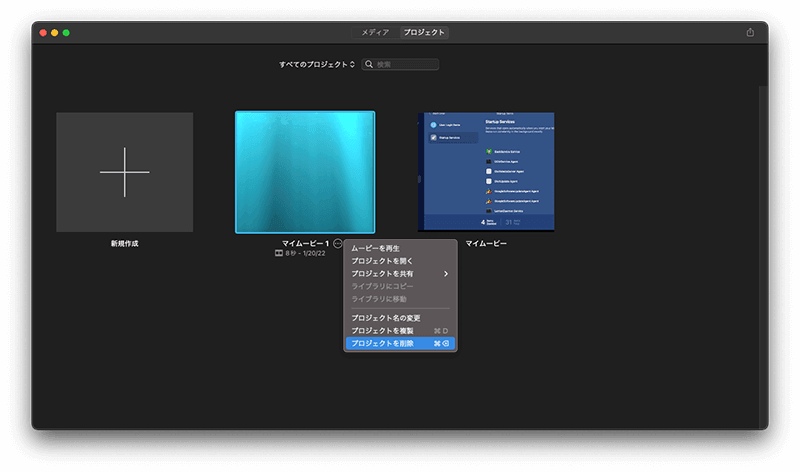The height and width of the screenshot is (472, 800).
Task: Click the share icon in the title bar
Action: click(750, 32)
